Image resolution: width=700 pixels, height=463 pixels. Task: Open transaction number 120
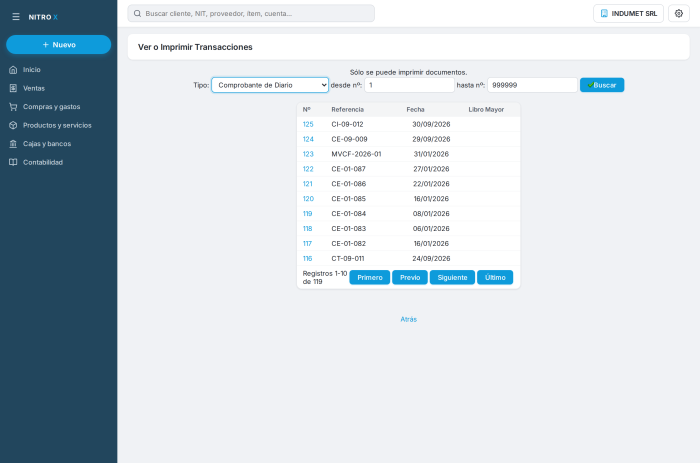point(308,199)
